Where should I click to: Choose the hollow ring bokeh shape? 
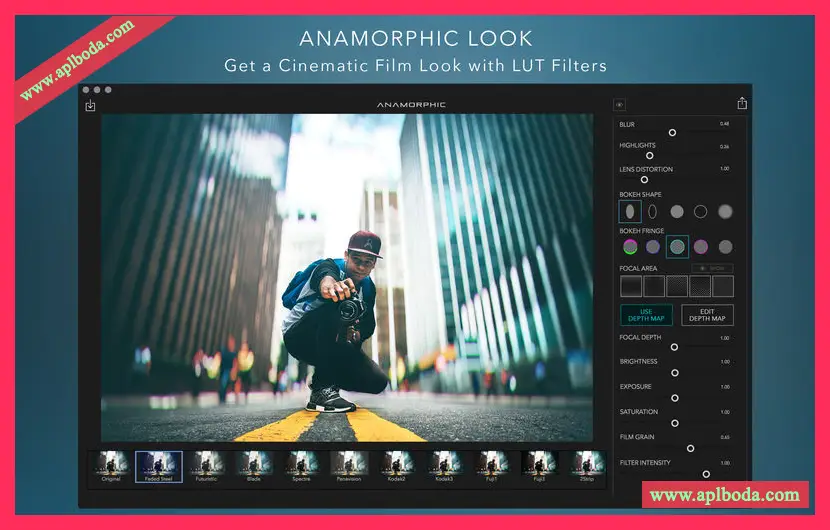(x=701, y=211)
